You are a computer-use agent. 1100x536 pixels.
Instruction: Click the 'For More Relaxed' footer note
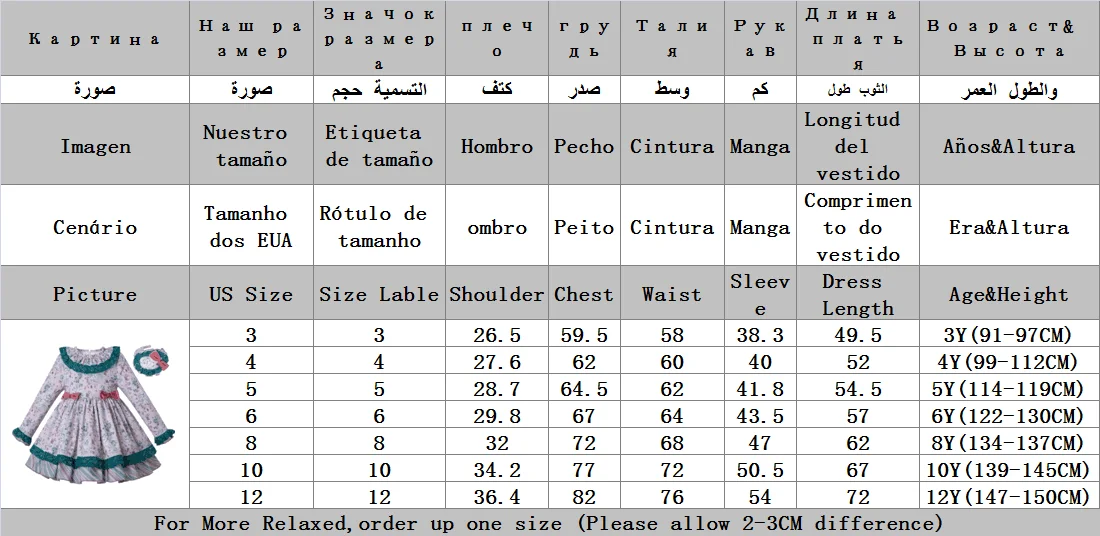coord(550,523)
